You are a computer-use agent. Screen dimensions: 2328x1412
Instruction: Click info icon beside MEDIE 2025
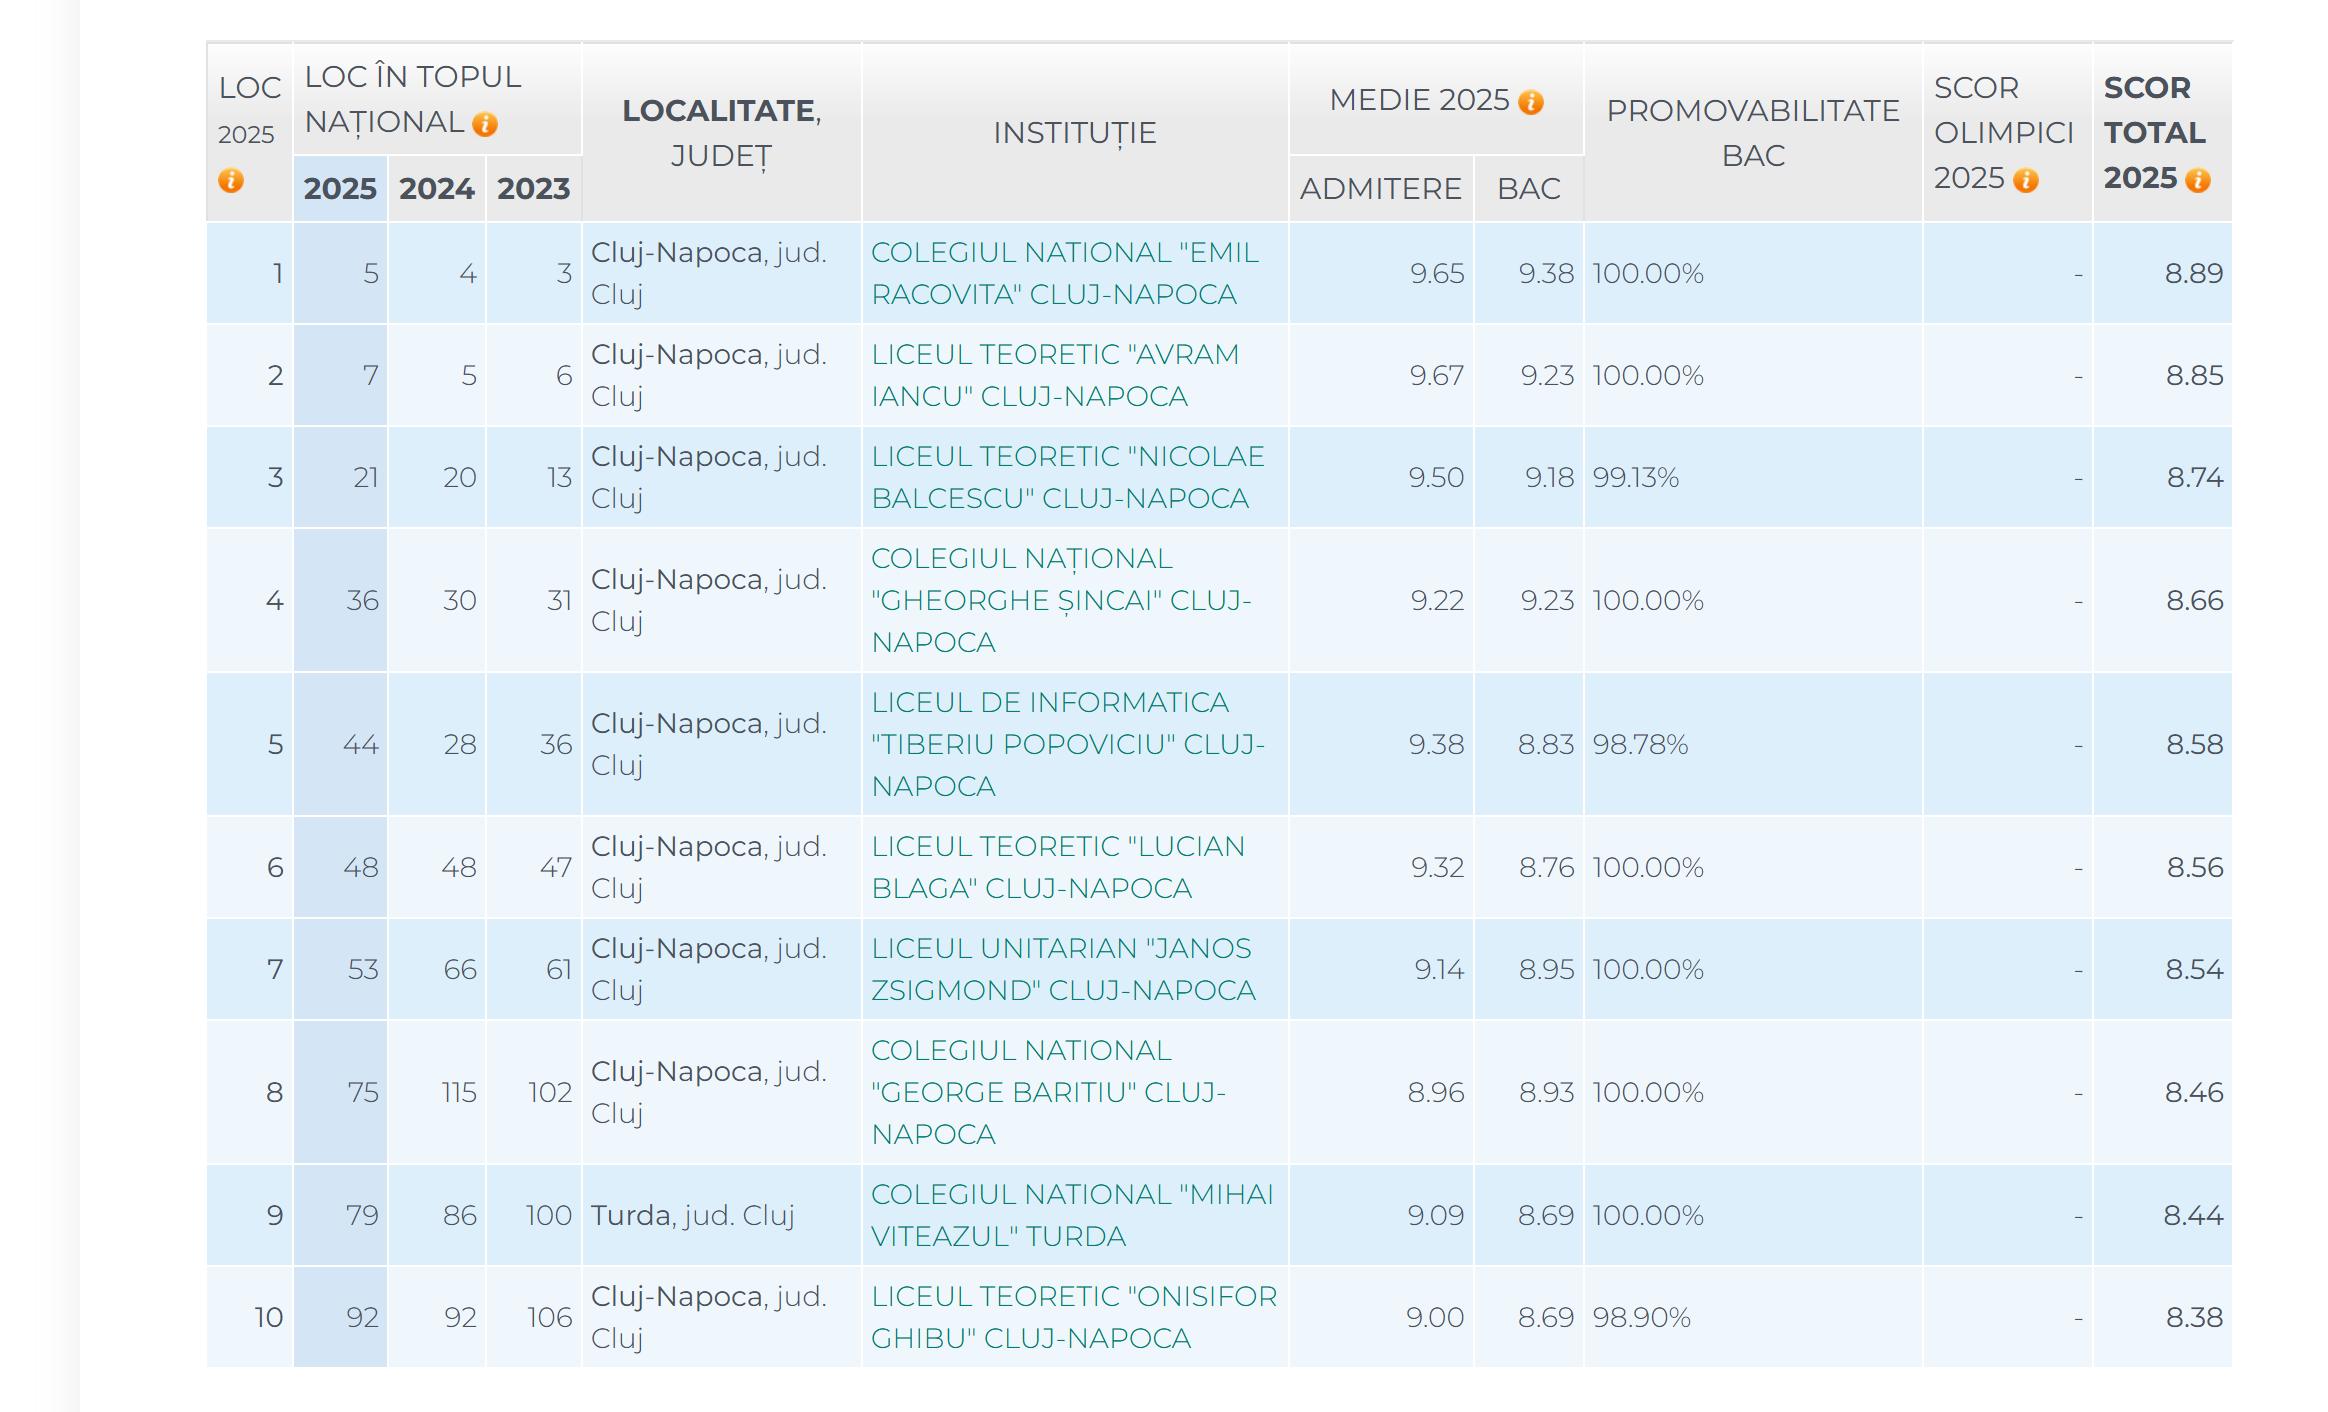(1530, 102)
